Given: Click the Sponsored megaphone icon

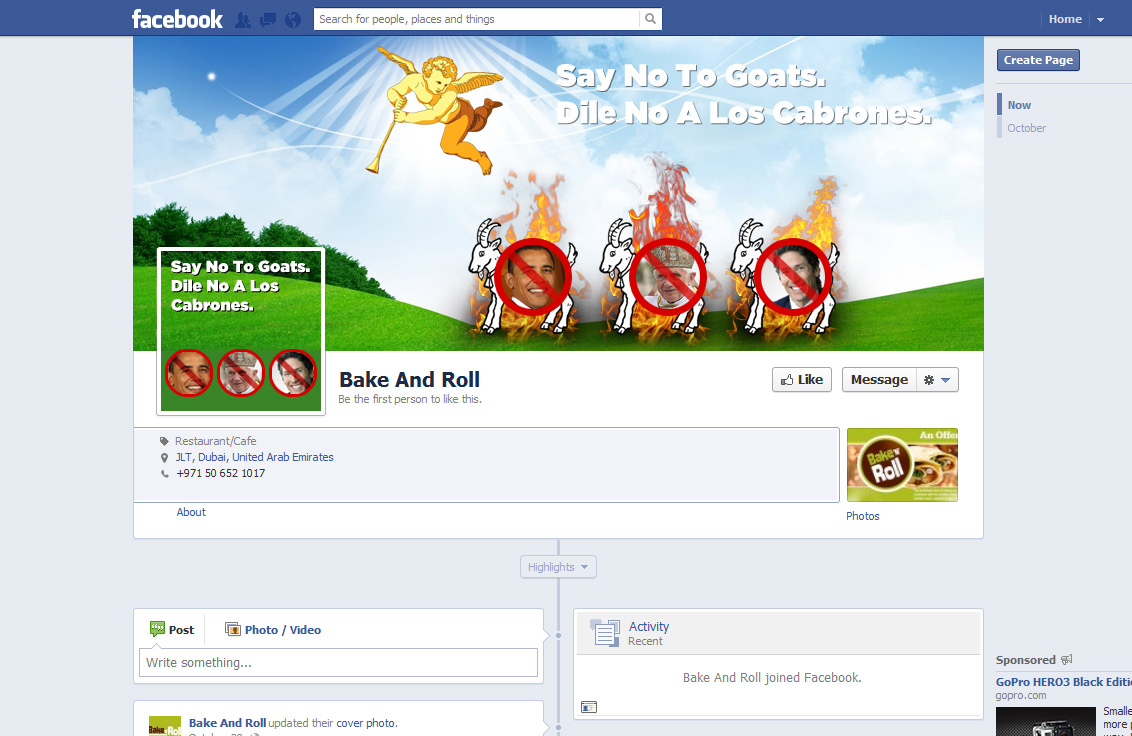Looking at the screenshot, I should [1066, 659].
